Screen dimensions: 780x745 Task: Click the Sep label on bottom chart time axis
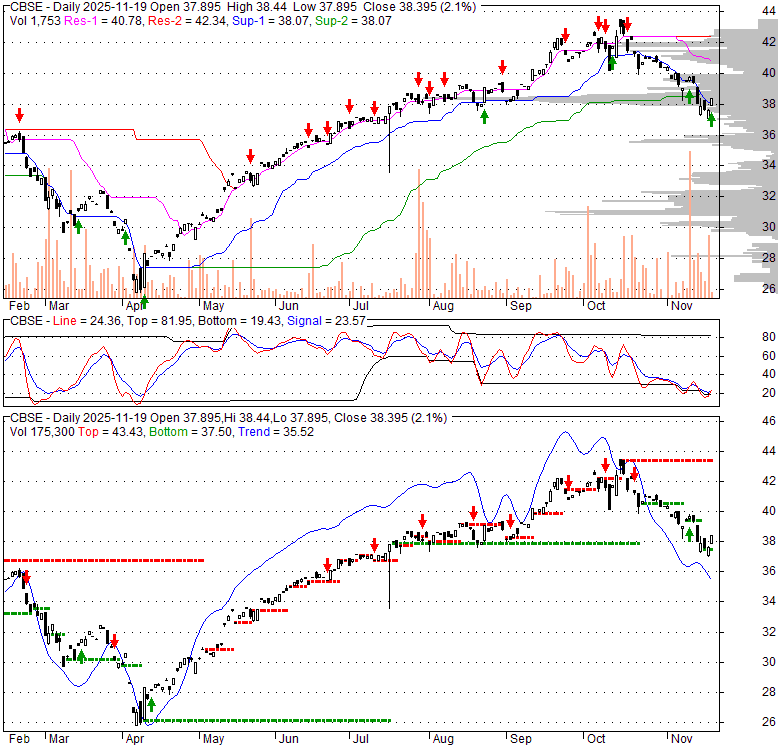click(x=521, y=739)
